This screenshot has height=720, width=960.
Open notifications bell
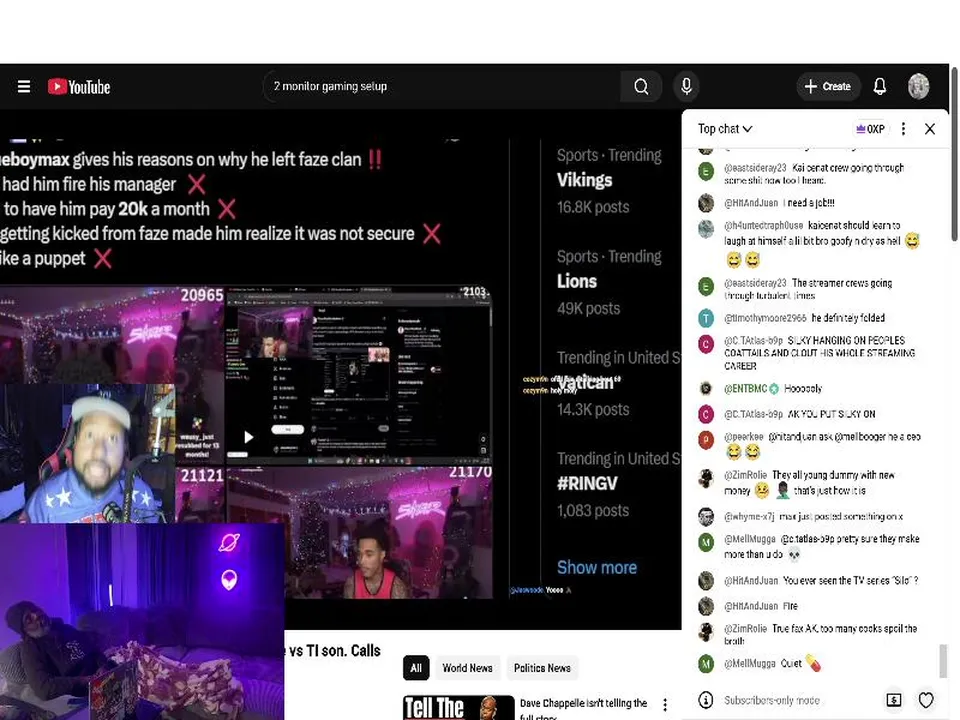coord(880,87)
